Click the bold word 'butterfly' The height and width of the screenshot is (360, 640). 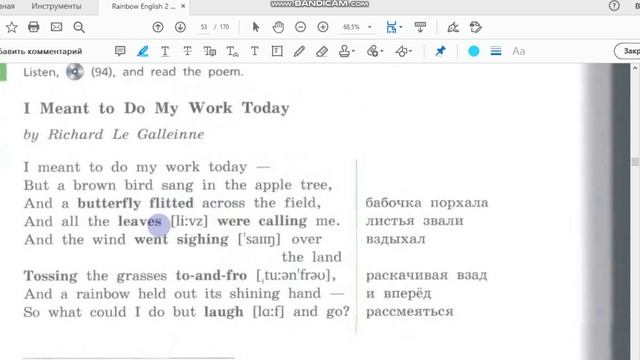[109, 203]
